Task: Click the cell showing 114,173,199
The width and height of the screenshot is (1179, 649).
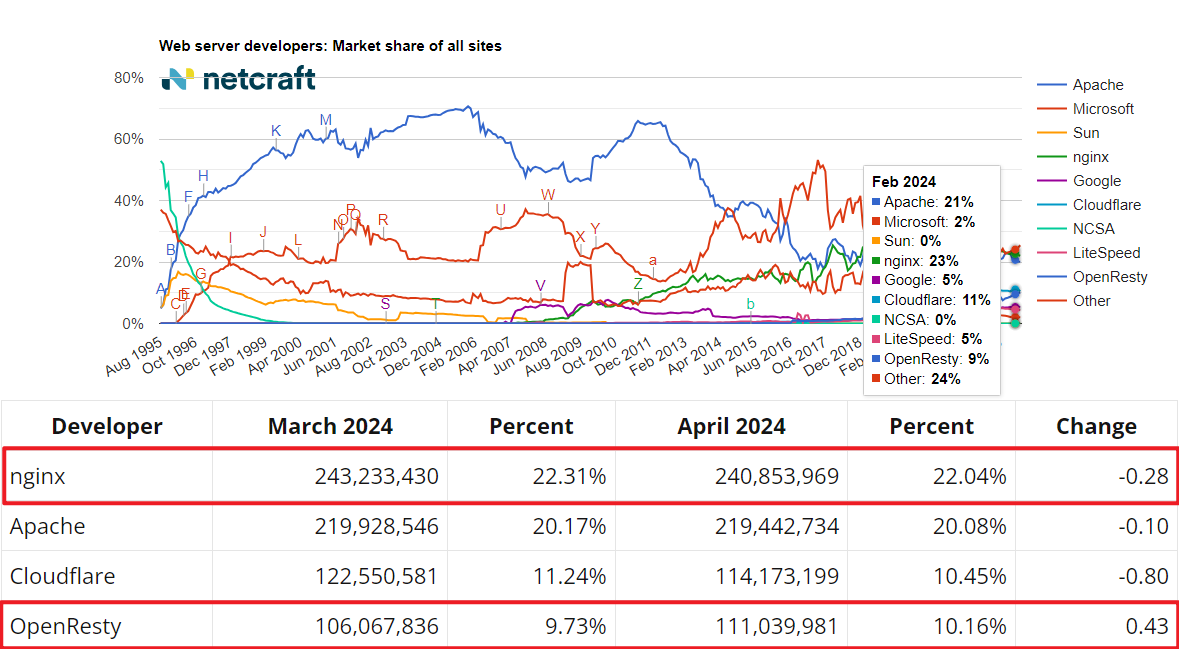Action: (732, 577)
